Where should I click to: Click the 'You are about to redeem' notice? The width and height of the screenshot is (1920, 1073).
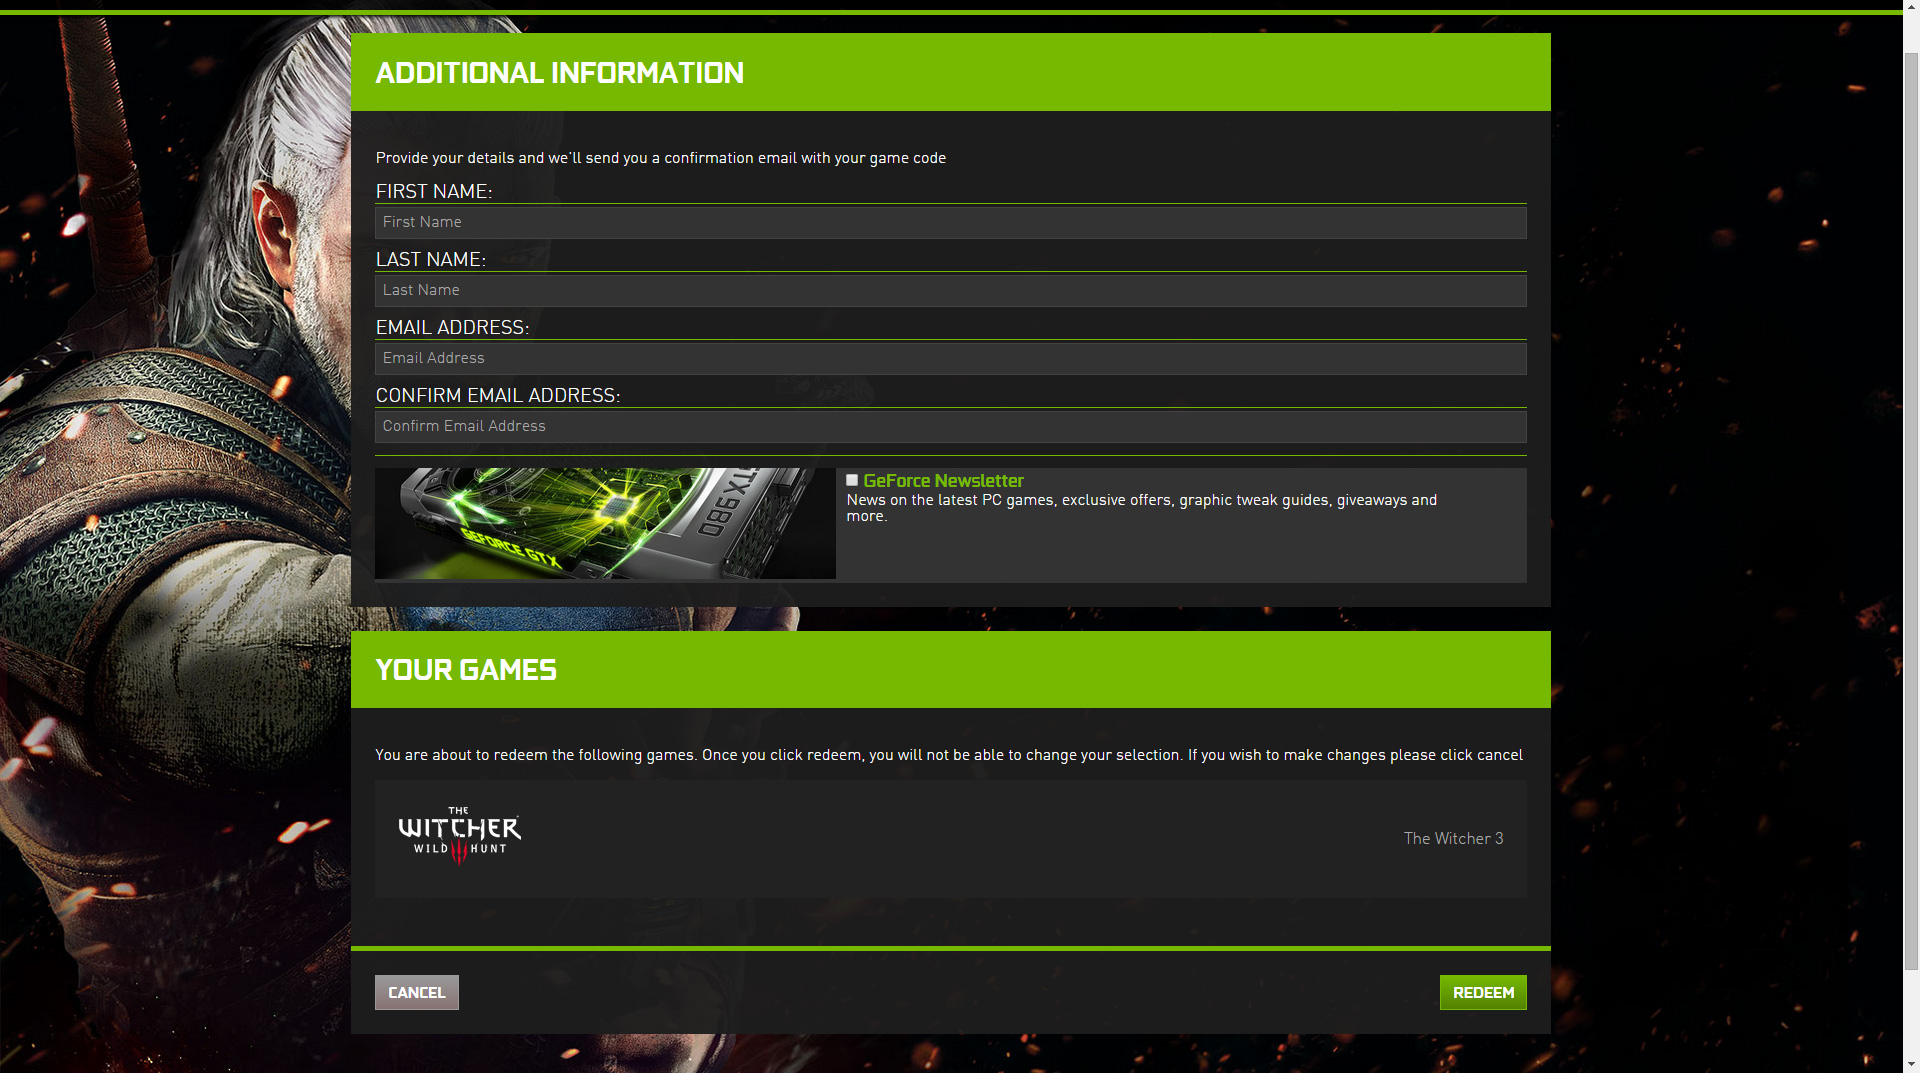pyautogui.click(x=949, y=755)
